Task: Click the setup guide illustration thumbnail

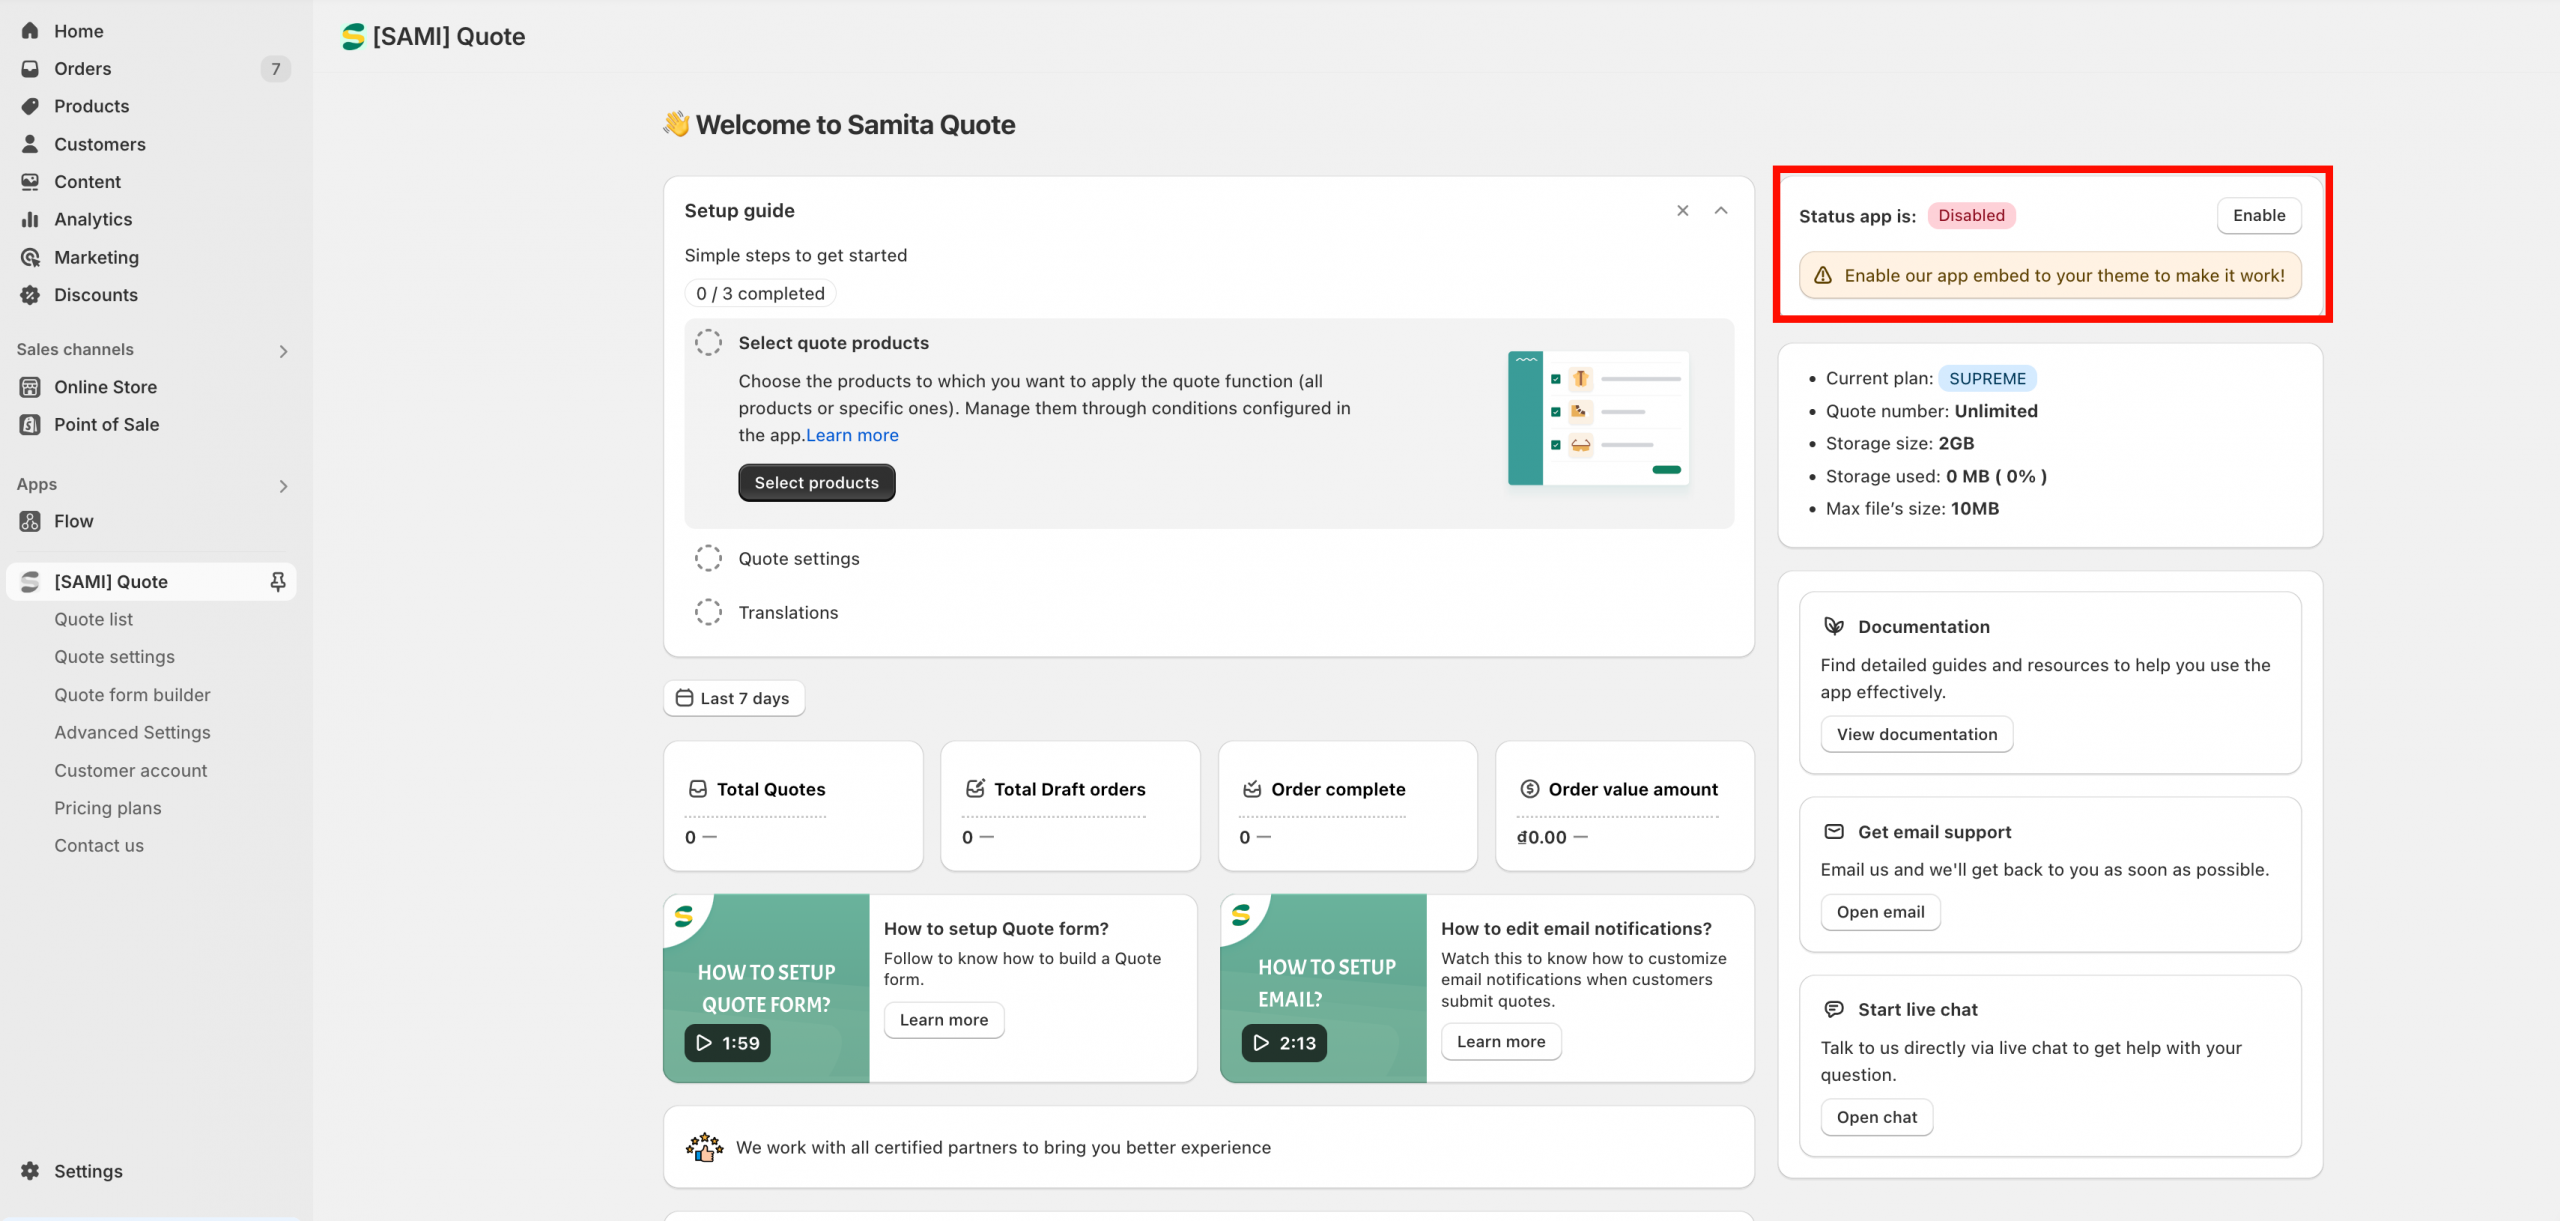Action: coord(1598,419)
